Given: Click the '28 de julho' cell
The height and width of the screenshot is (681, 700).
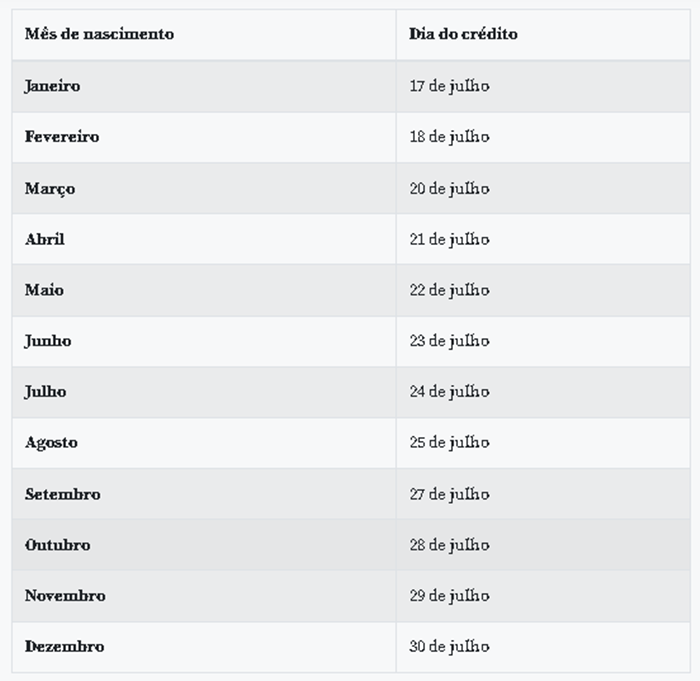Looking at the screenshot, I should click(449, 545).
